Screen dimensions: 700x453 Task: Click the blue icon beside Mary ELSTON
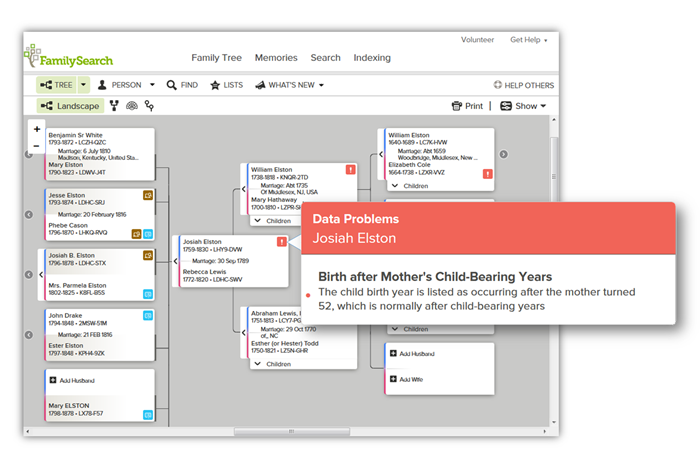pyautogui.click(x=148, y=415)
